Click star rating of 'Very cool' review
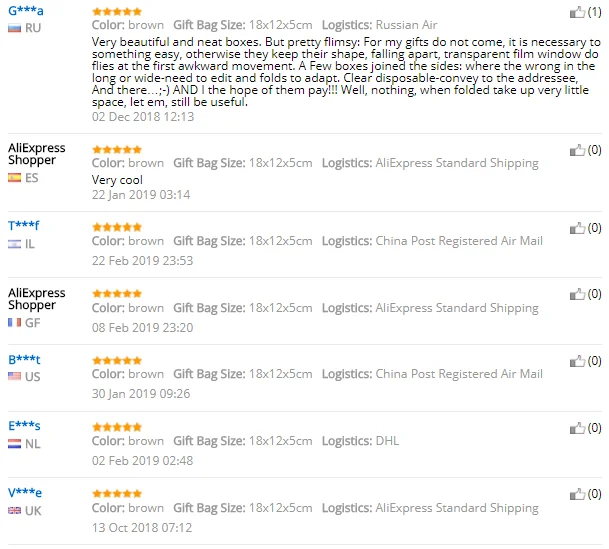 tap(116, 148)
